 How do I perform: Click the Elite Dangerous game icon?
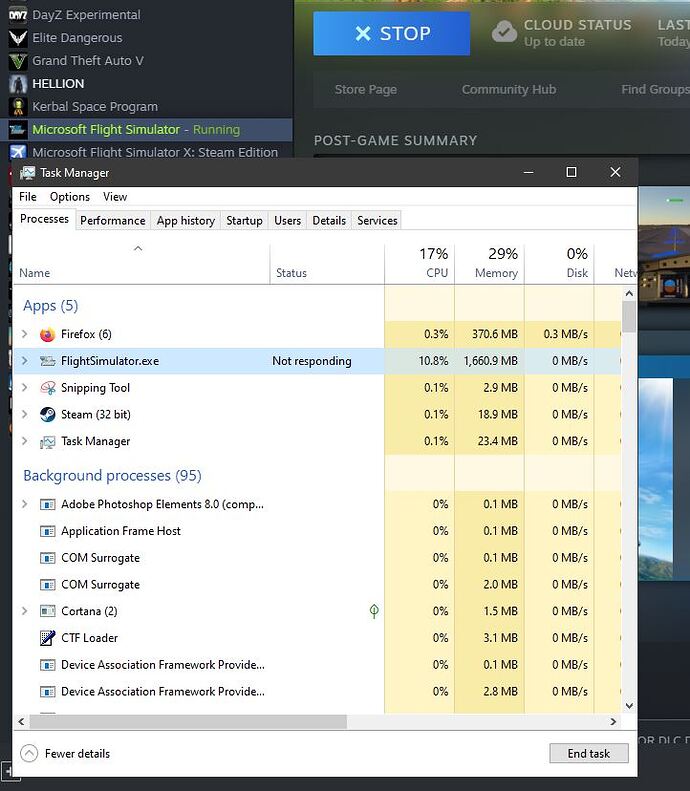(x=17, y=38)
